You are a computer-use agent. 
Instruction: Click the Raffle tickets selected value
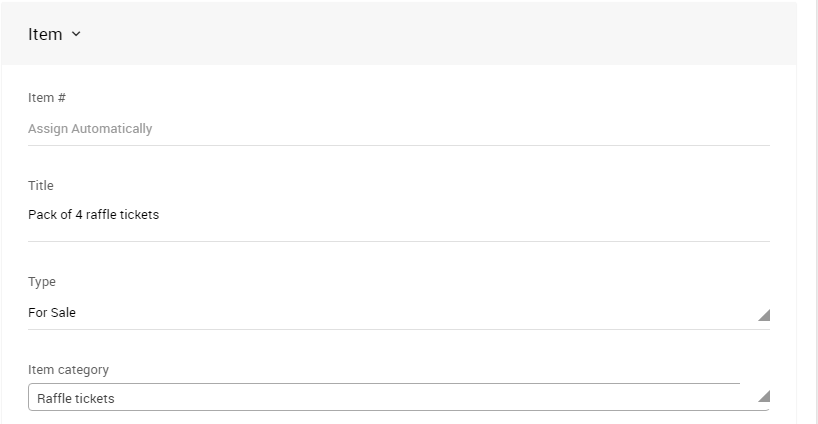tap(76, 399)
